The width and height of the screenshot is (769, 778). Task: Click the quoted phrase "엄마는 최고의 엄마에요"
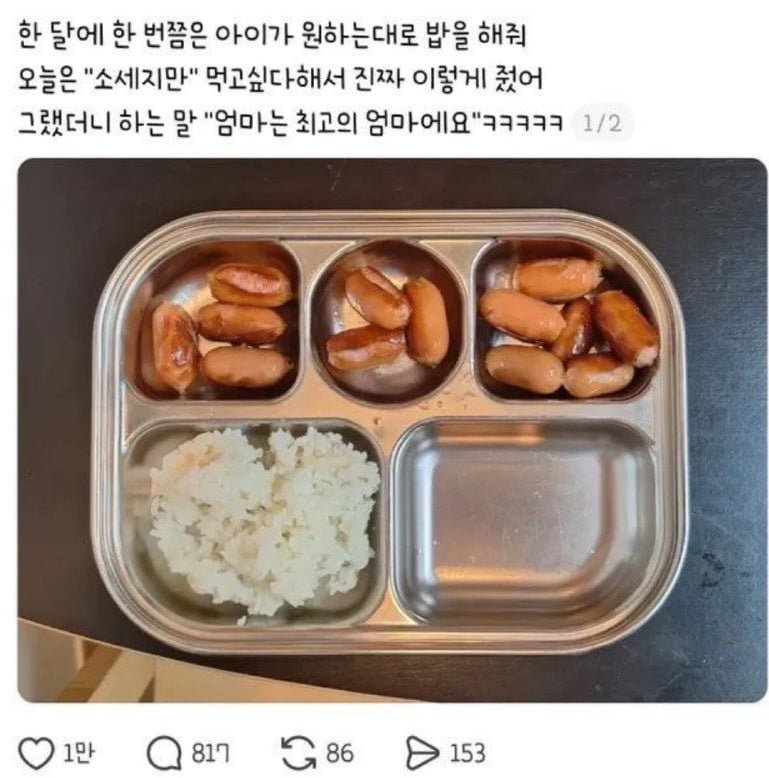344,123
